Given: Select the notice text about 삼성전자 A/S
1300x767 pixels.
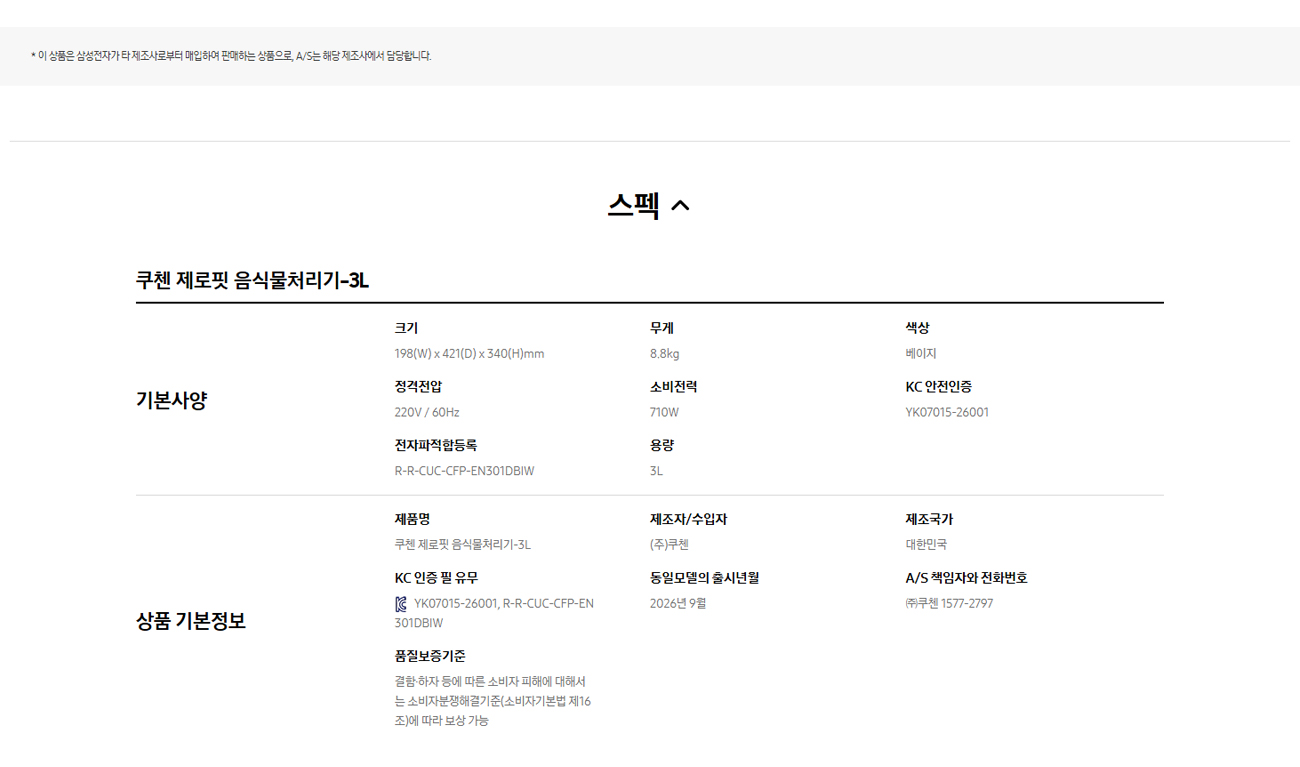Looking at the screenshot, I should 231,56.
